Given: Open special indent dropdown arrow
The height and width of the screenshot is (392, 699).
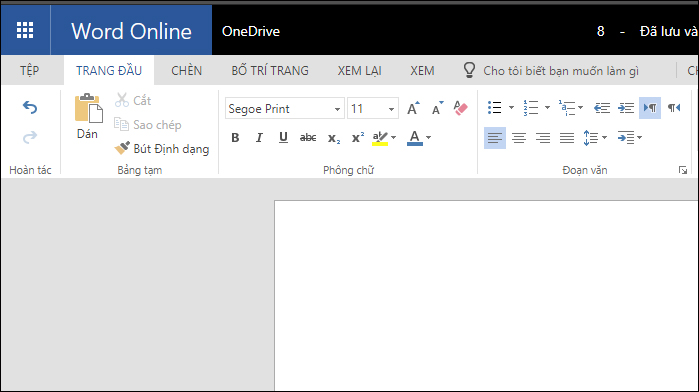Looking at the screenshot, I should (639, 138).
